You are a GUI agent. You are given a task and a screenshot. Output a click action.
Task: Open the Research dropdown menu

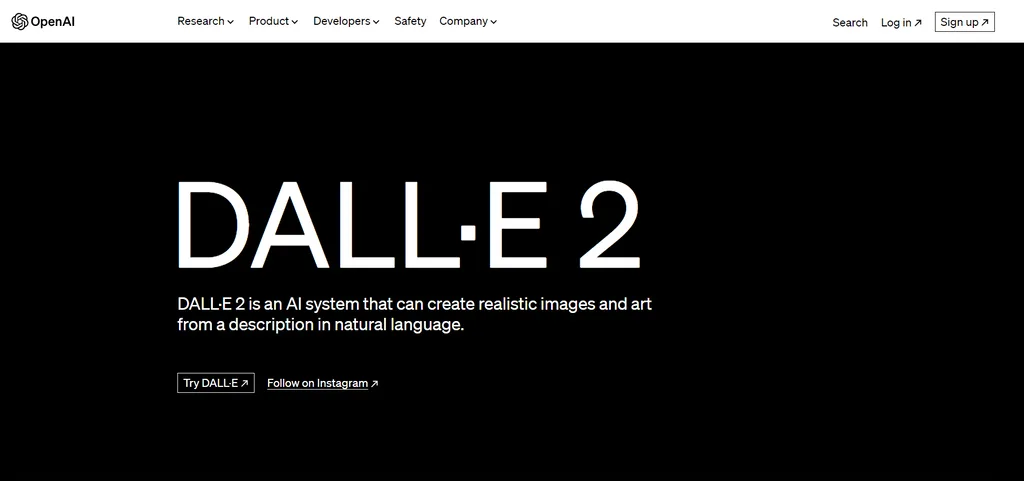coord(205,21)
